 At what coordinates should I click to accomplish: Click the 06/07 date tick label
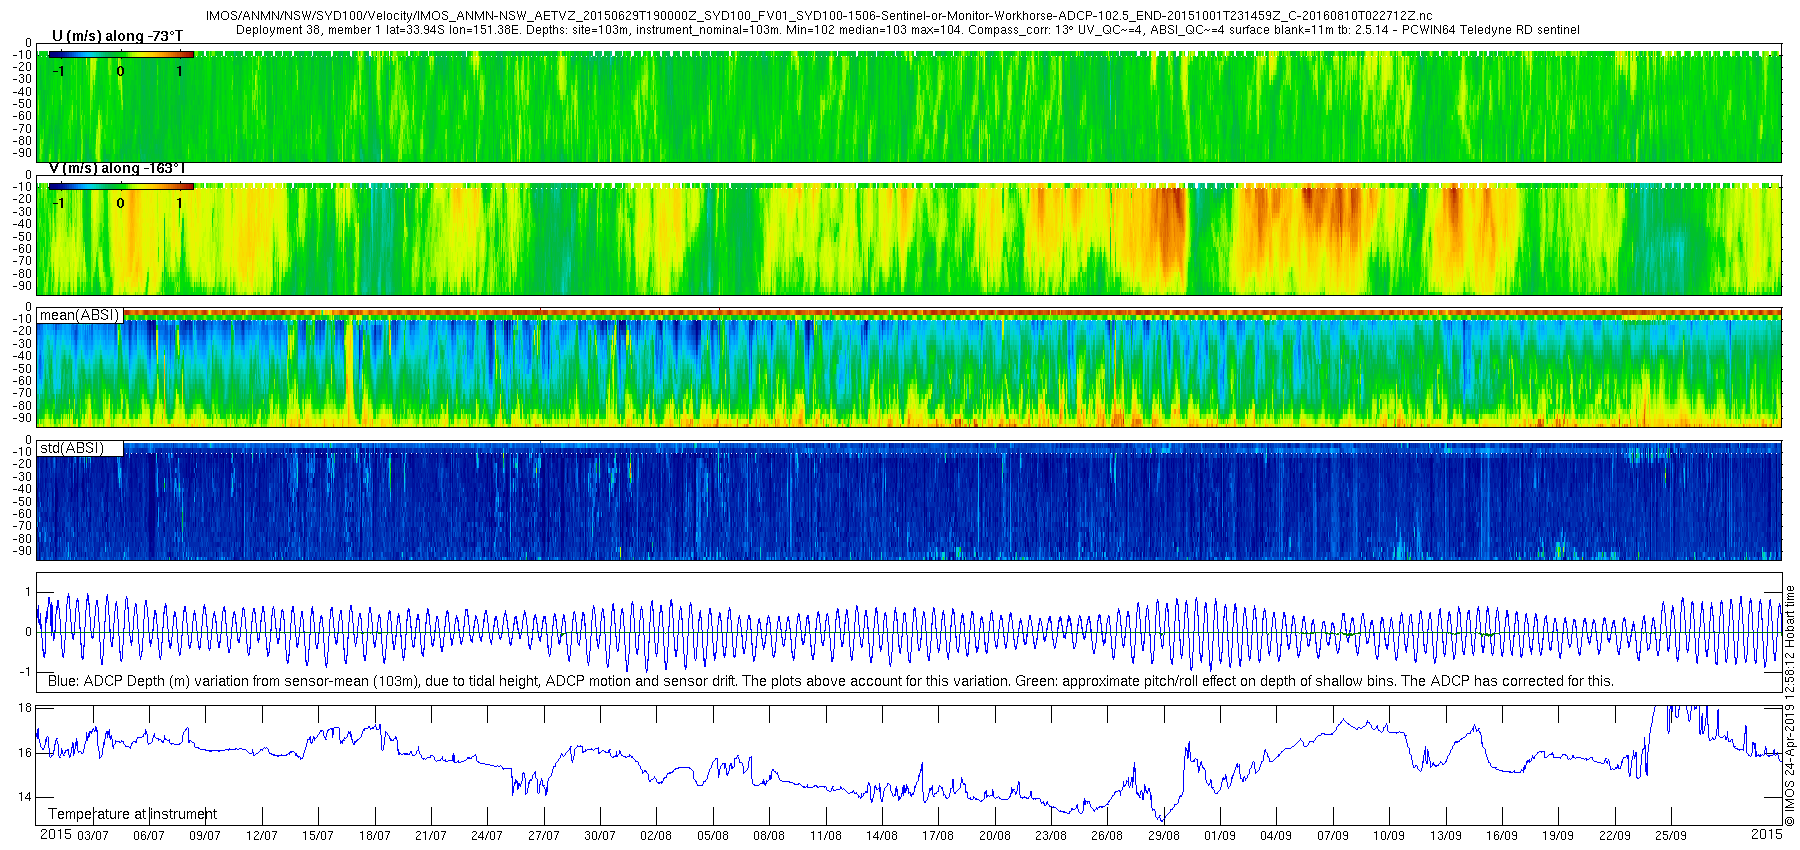pos(149,835)
